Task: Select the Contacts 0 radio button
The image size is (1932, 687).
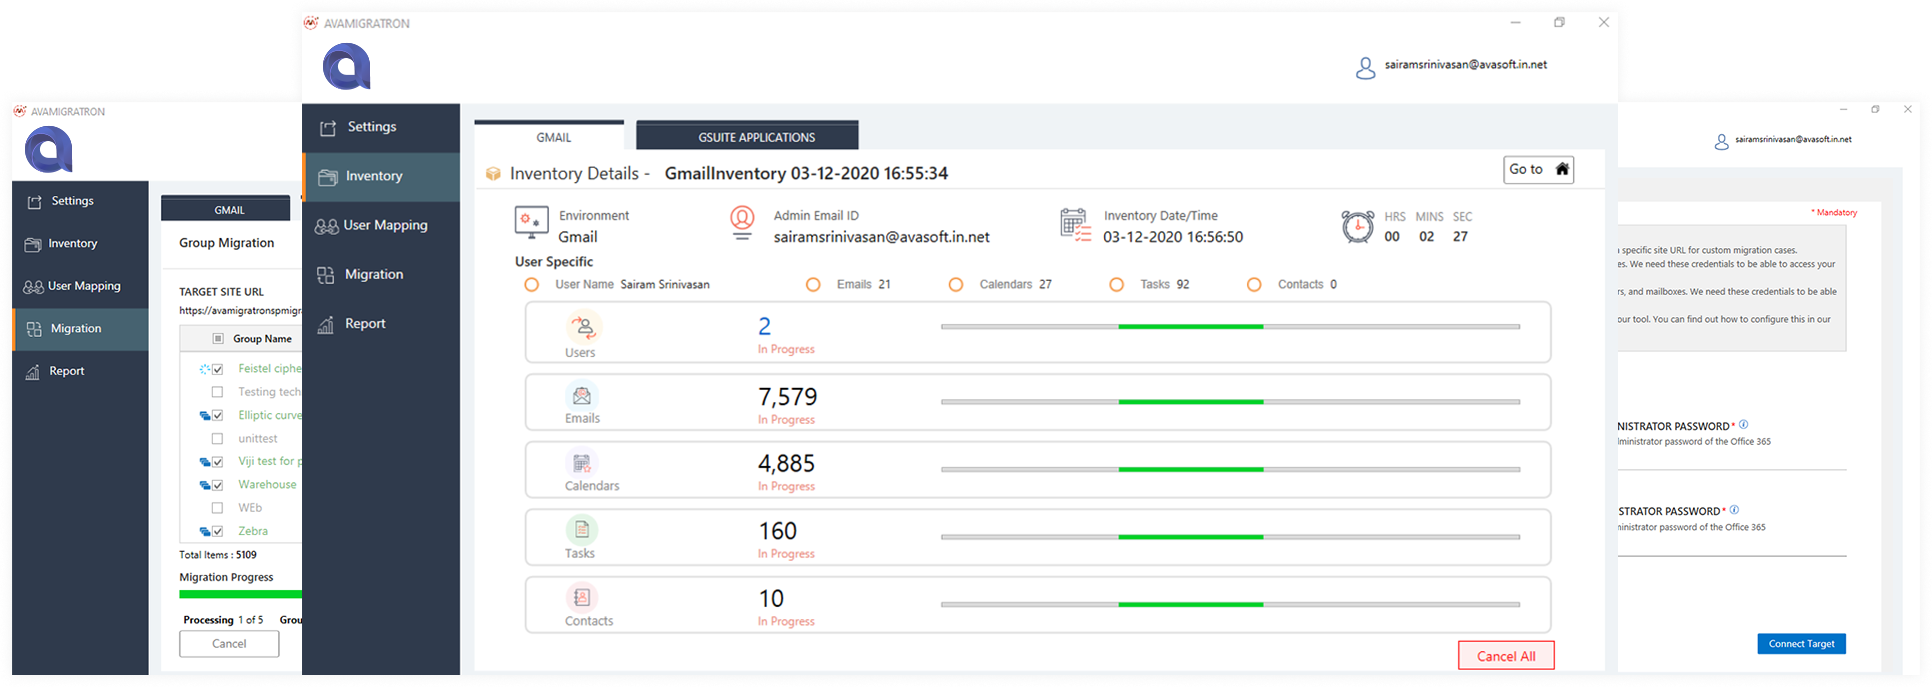Action: [1254, 285]
